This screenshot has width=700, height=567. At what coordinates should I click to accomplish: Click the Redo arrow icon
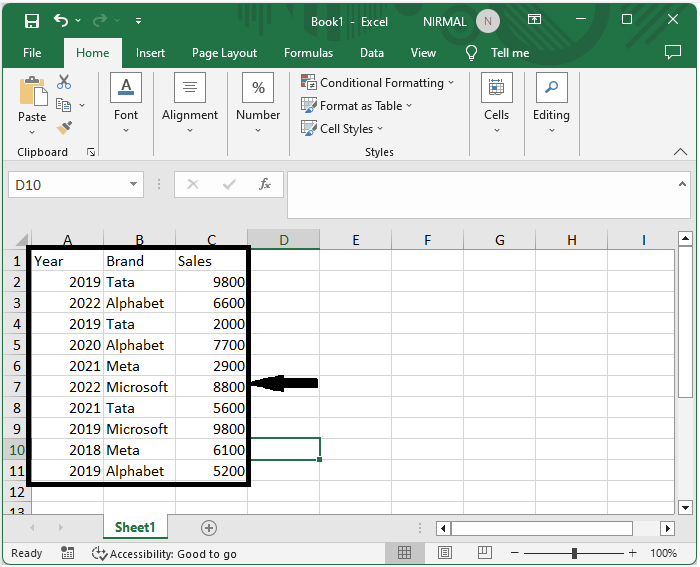click(x=100, y=20)
